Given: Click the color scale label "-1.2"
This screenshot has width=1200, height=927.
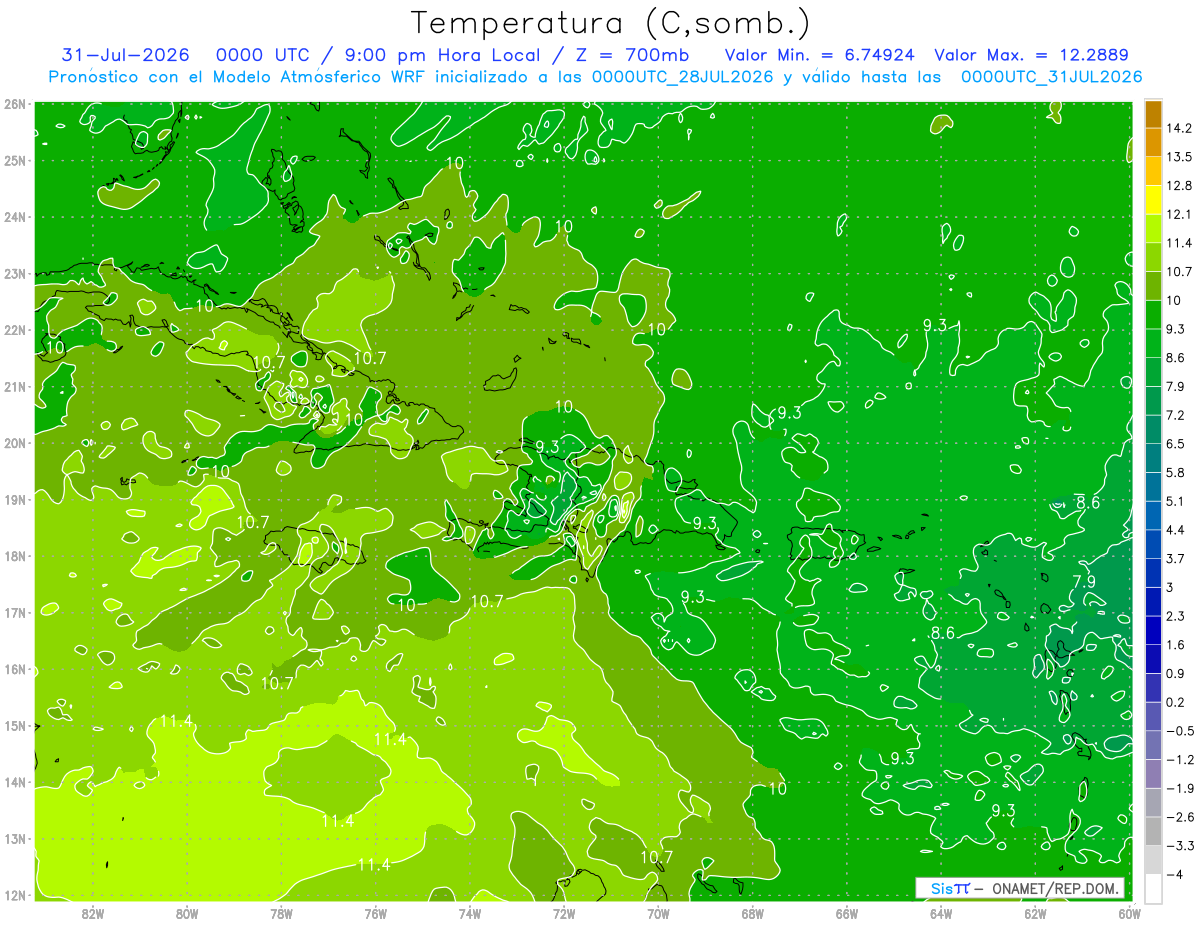Looking at the screenshot, I should point(1180,759).
